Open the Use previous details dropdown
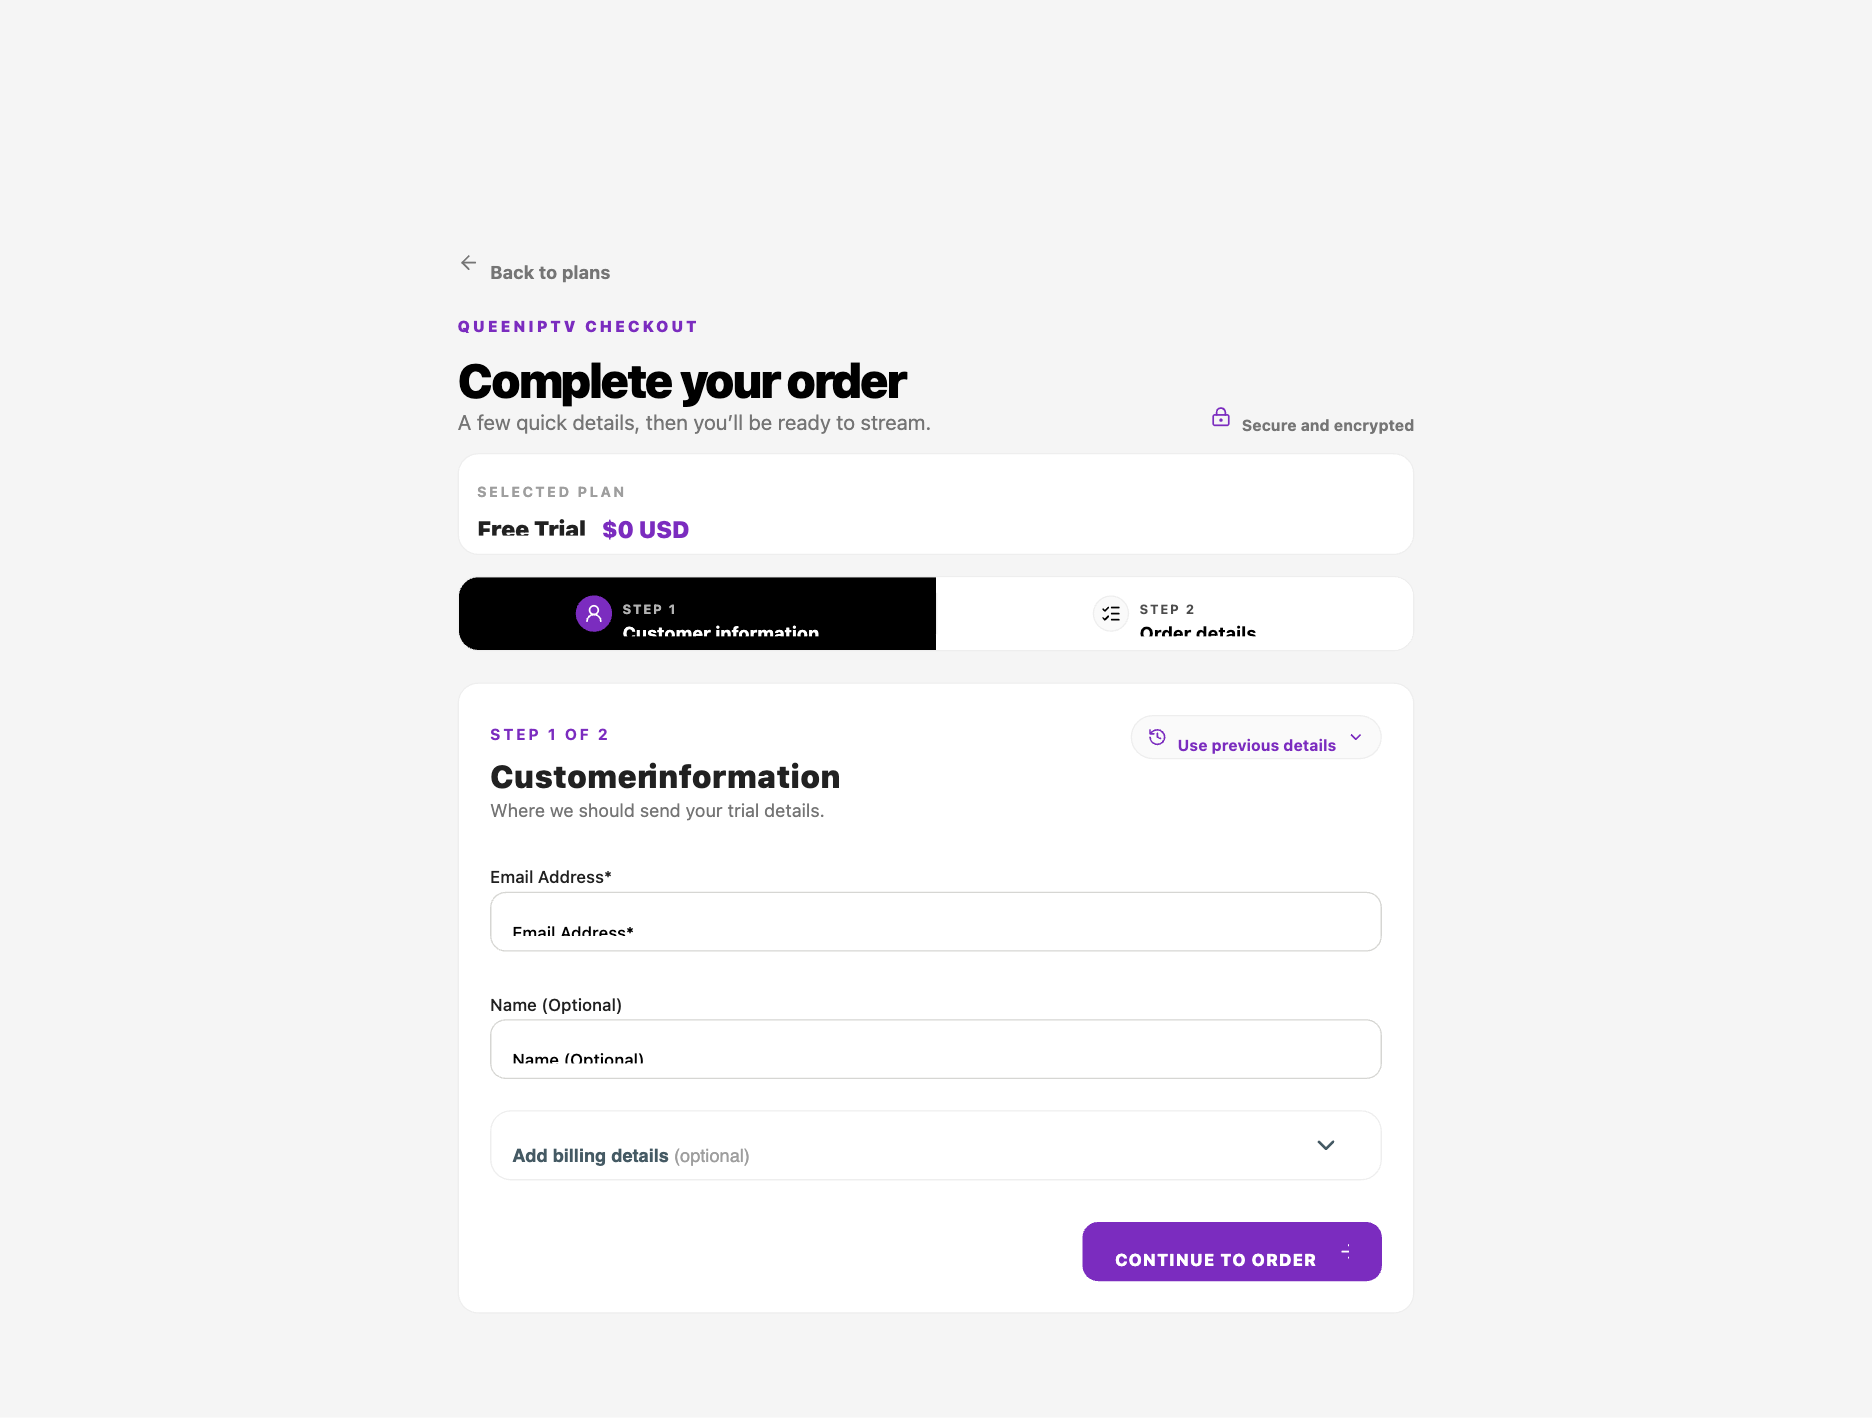This screenshot has height=1418, width=1872. coord(1256,737)
